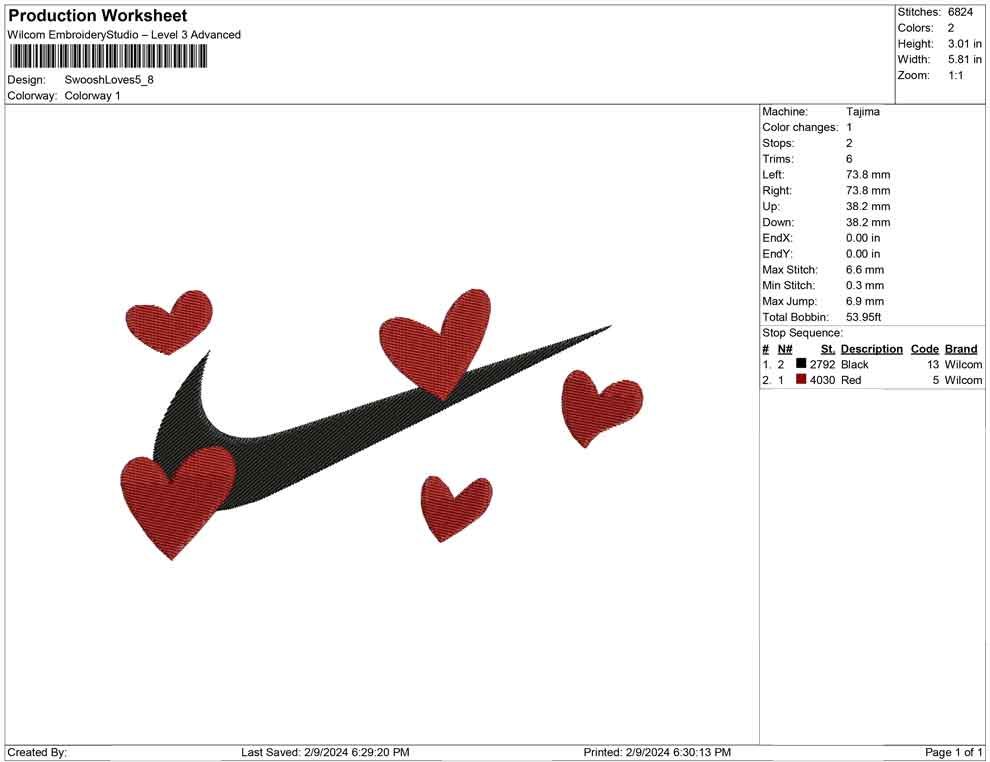Image resolution: width=990 pixels, height=762 pixels.
Task: Click the 'Description' column header
Action: click(871, 349)
